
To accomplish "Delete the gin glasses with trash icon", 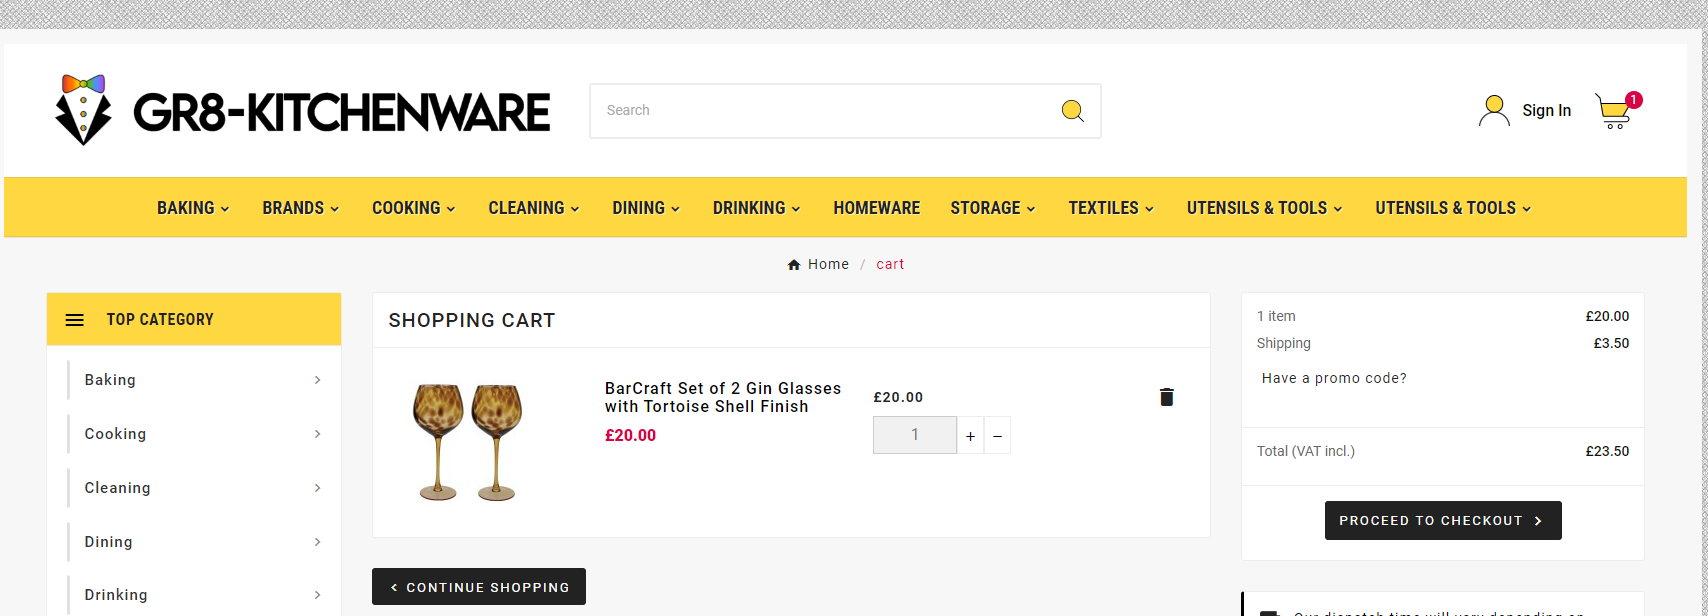I will pos(1166,397).
